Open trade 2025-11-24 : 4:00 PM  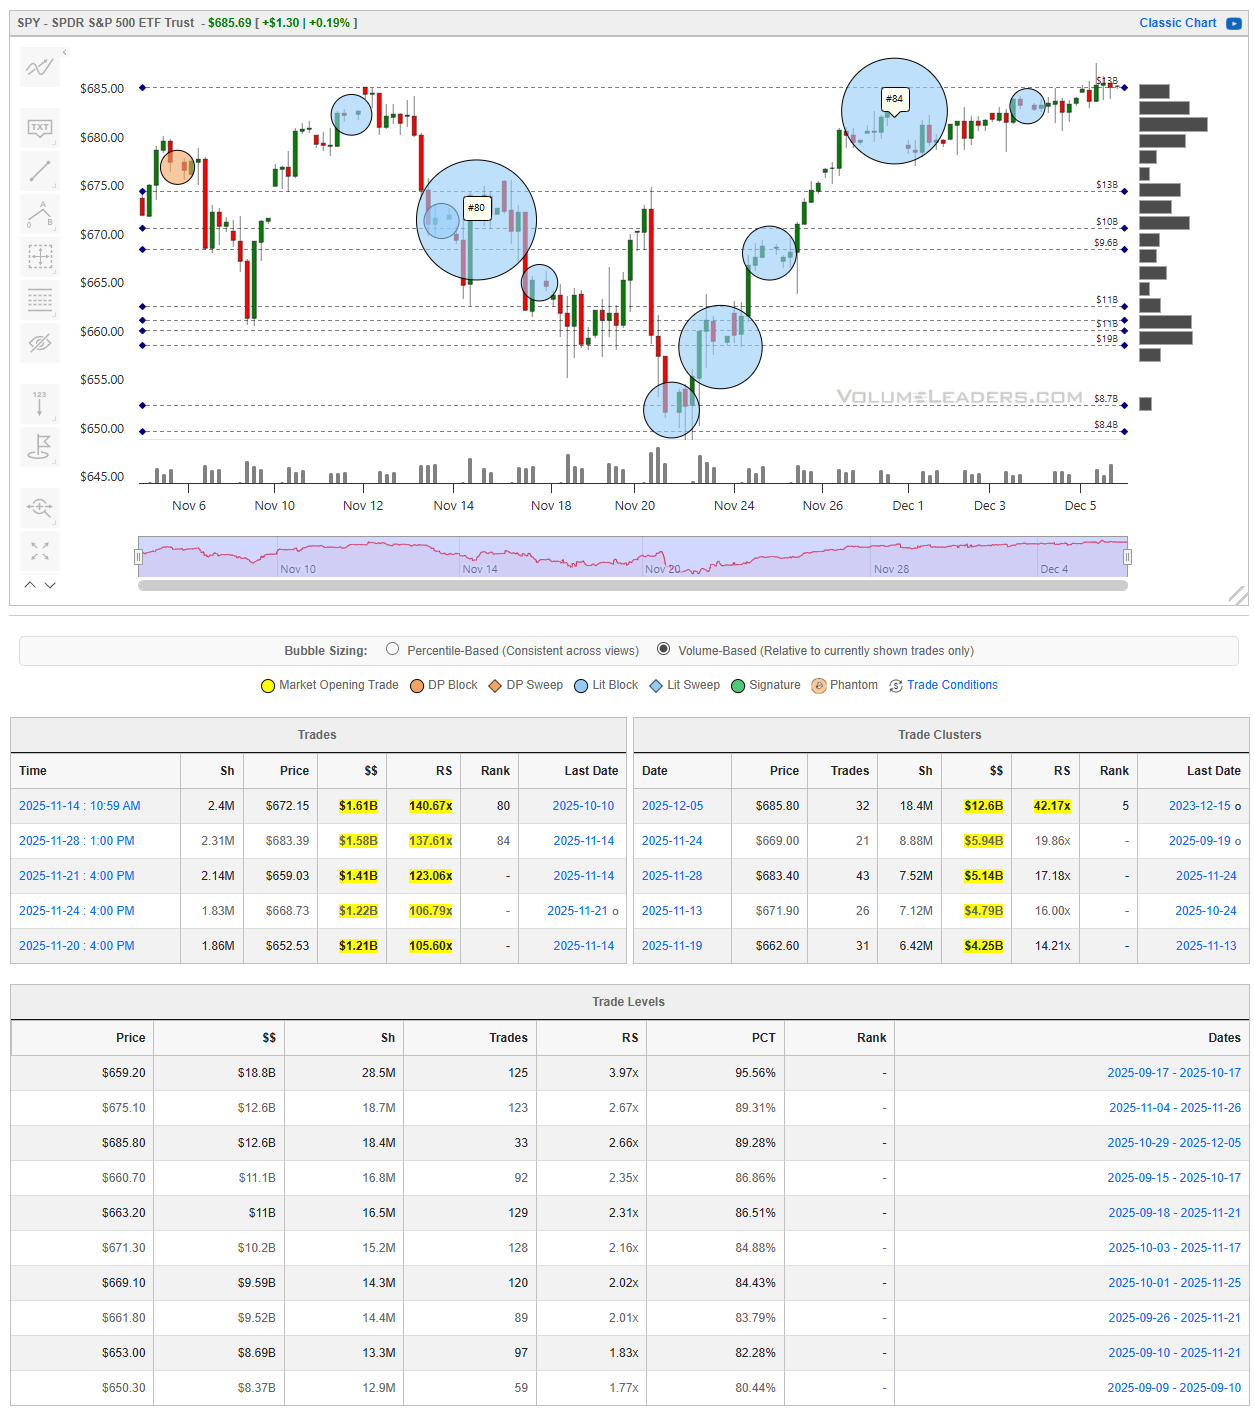[77, 911]
